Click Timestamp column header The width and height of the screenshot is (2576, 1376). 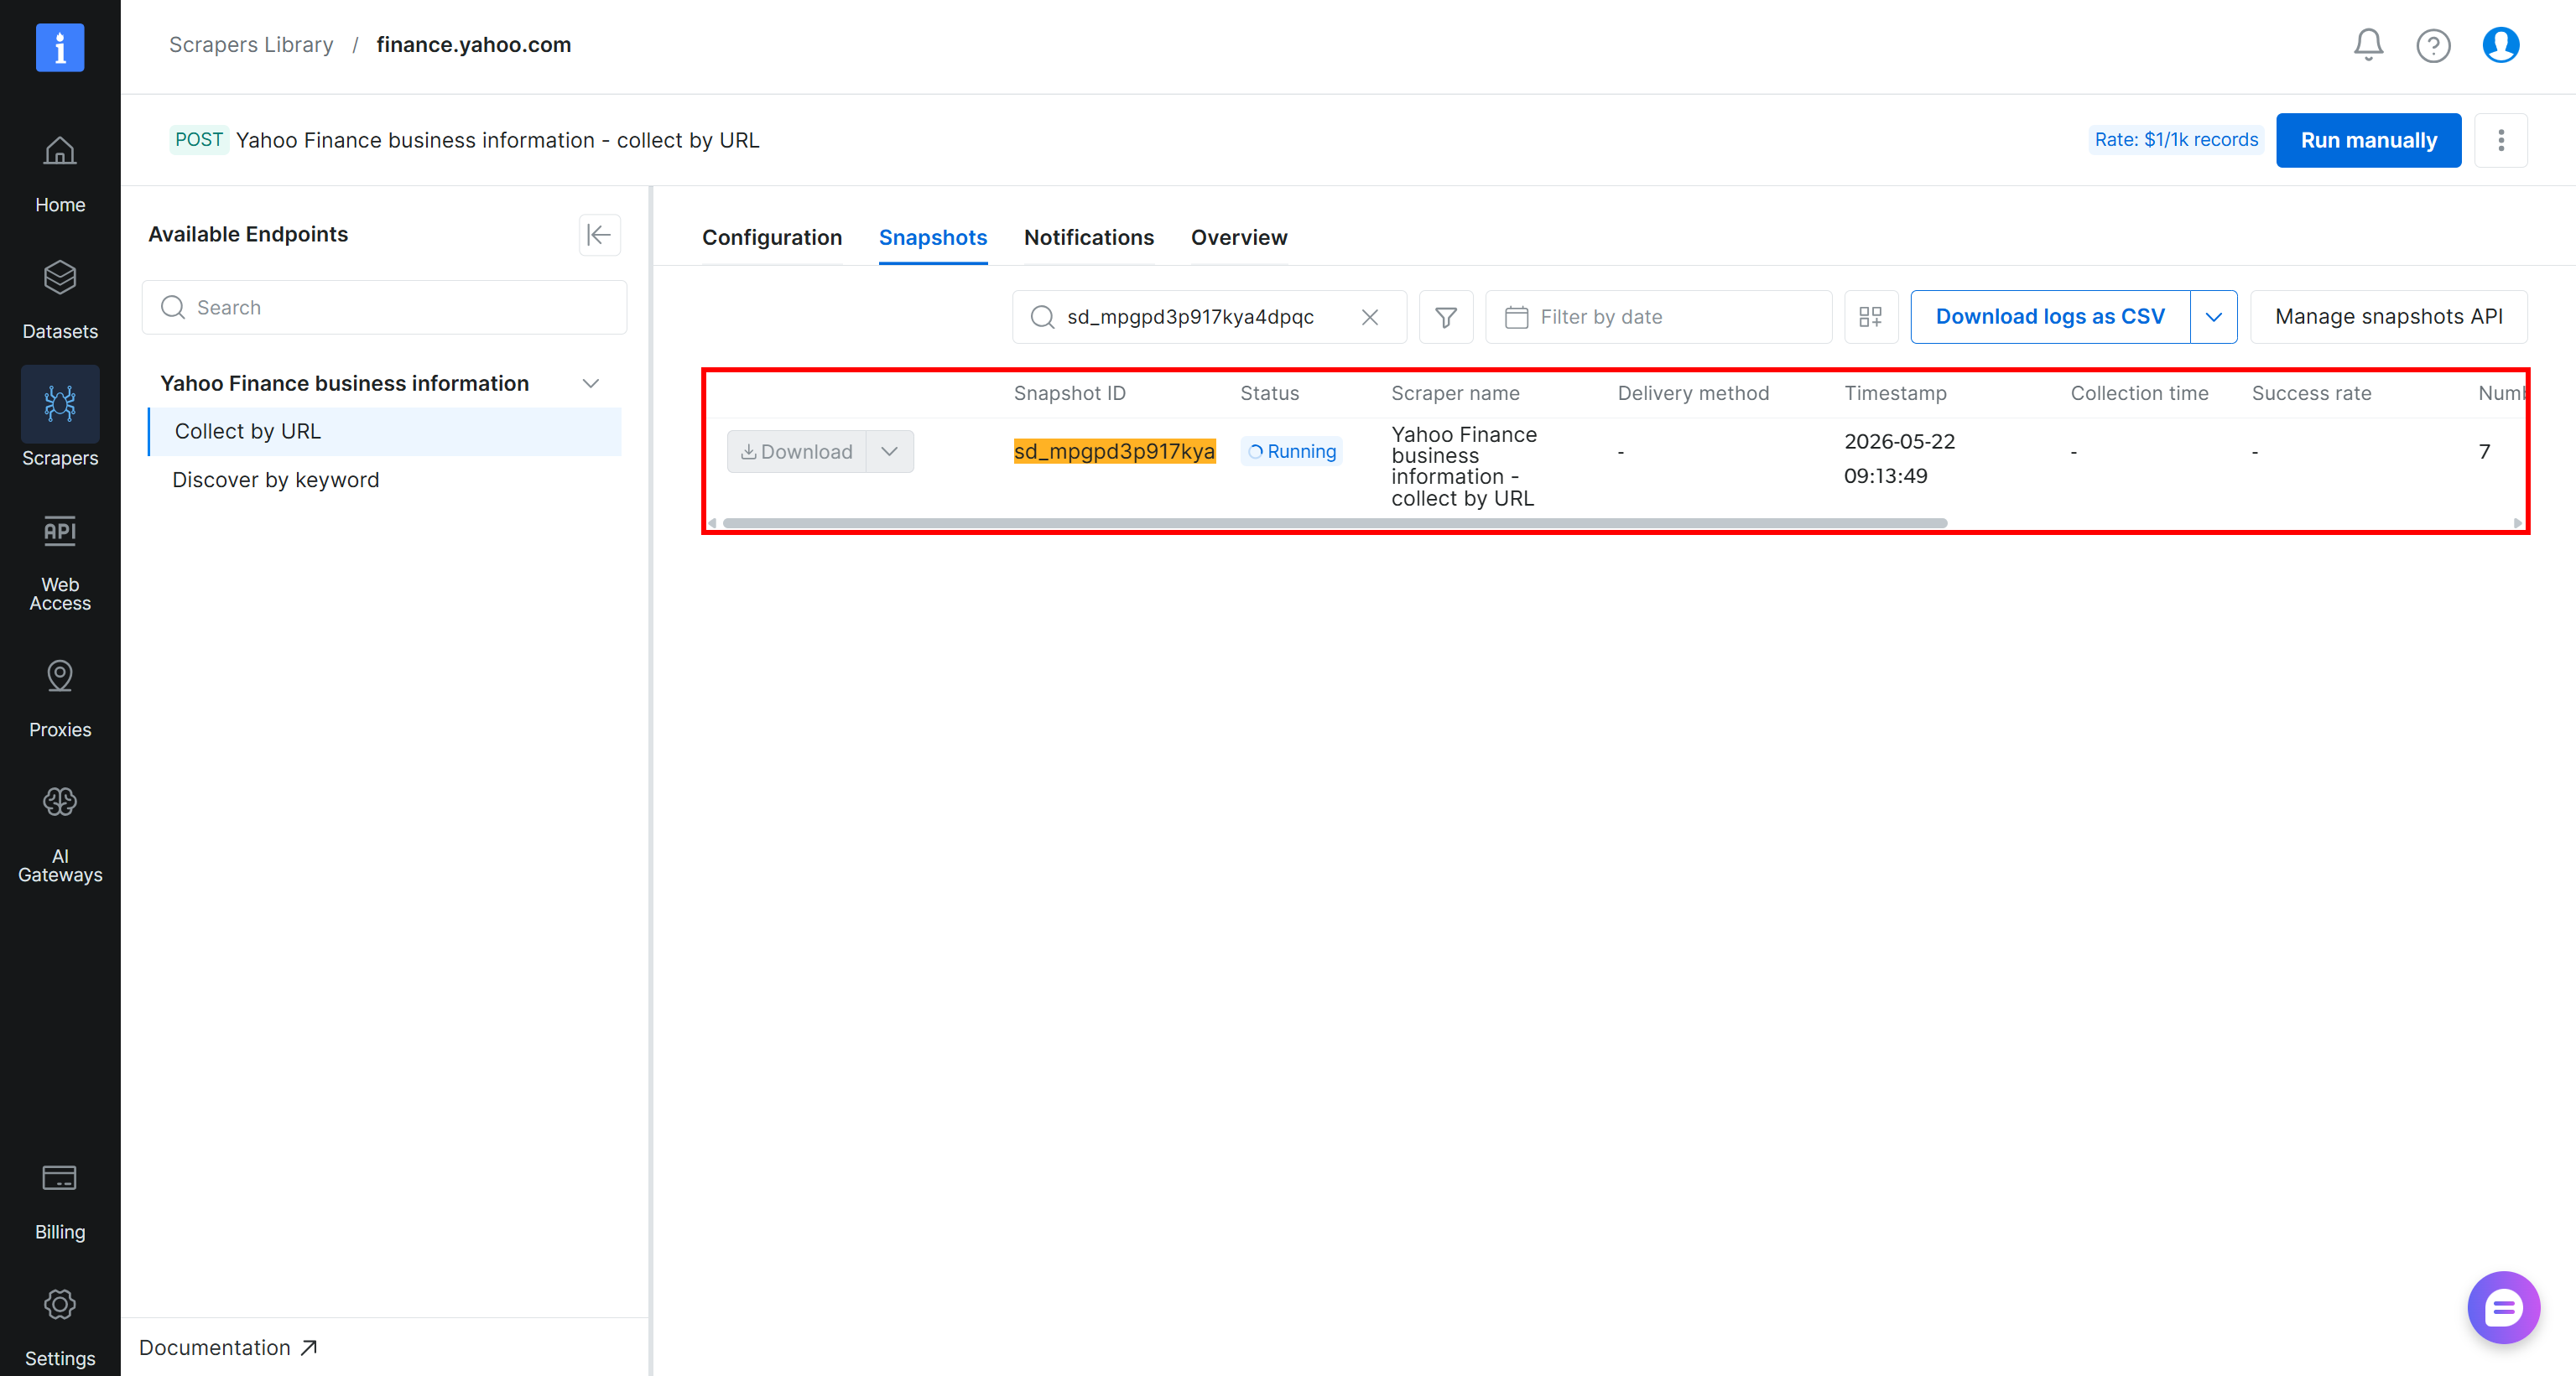(x=1895, y=394)
